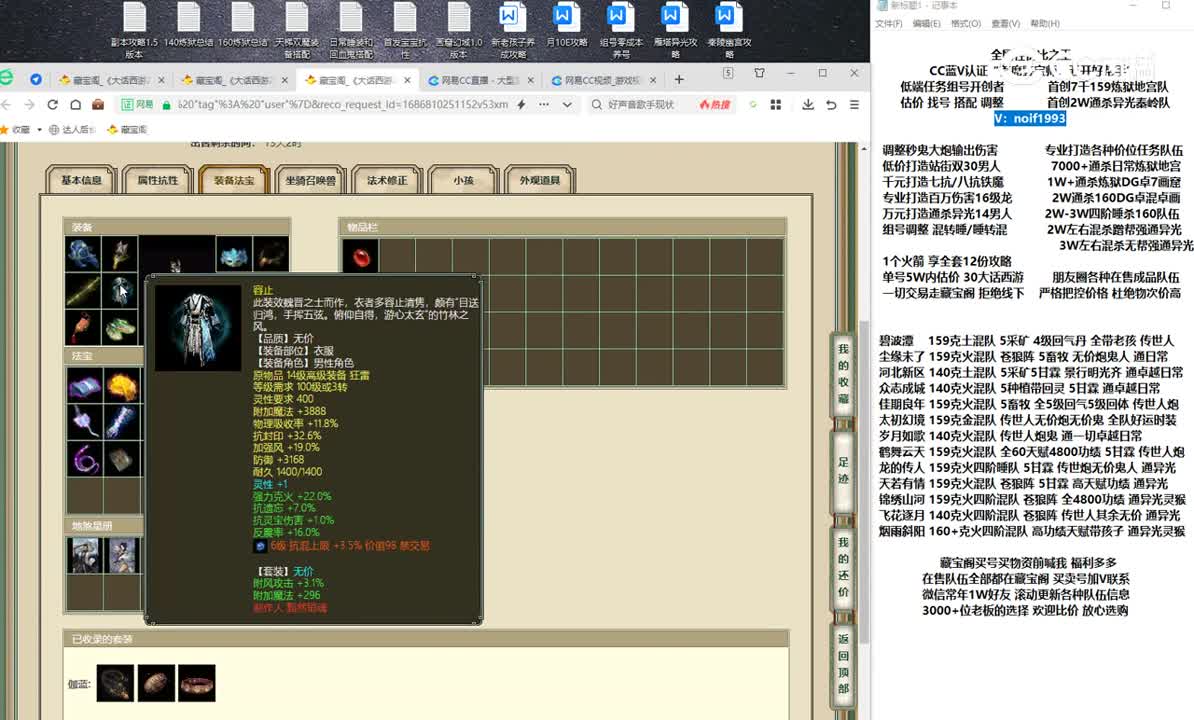Click the 返回顶部 side button

(x=843, y=663)
